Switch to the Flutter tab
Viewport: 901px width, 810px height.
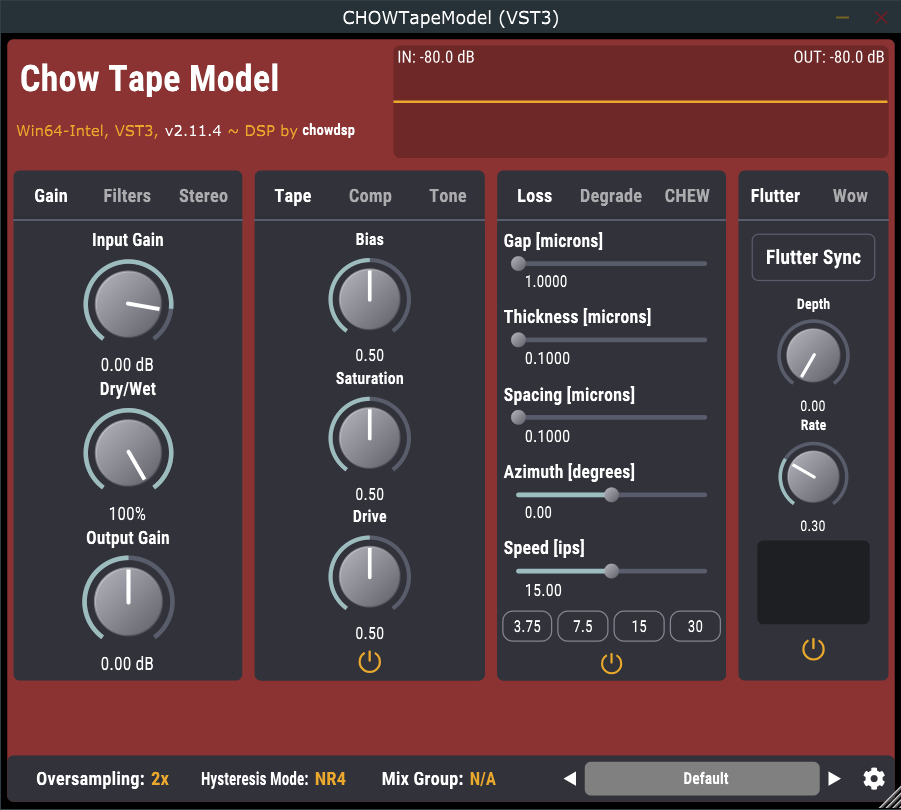click(775, 196)
